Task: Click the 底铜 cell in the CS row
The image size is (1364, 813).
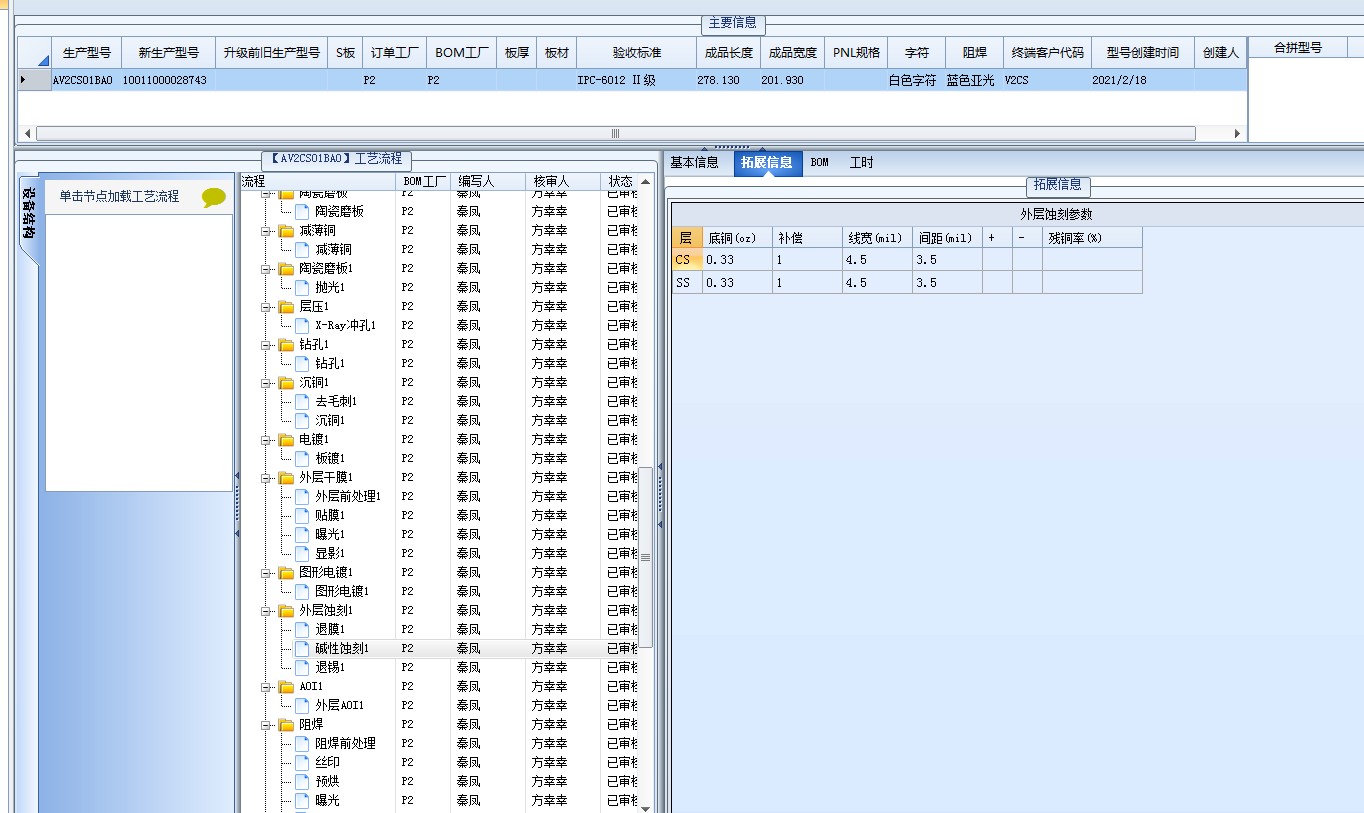Action: 737,260
